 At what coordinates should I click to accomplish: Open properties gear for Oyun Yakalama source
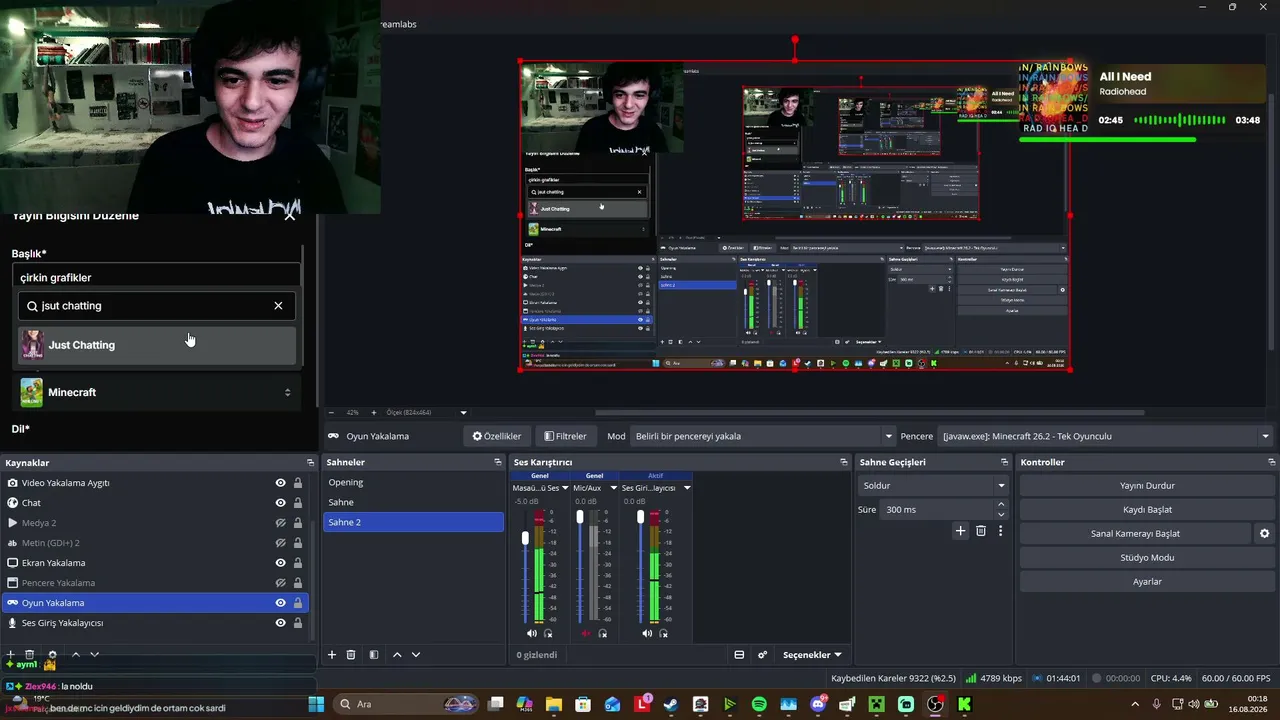click(53, 655)
